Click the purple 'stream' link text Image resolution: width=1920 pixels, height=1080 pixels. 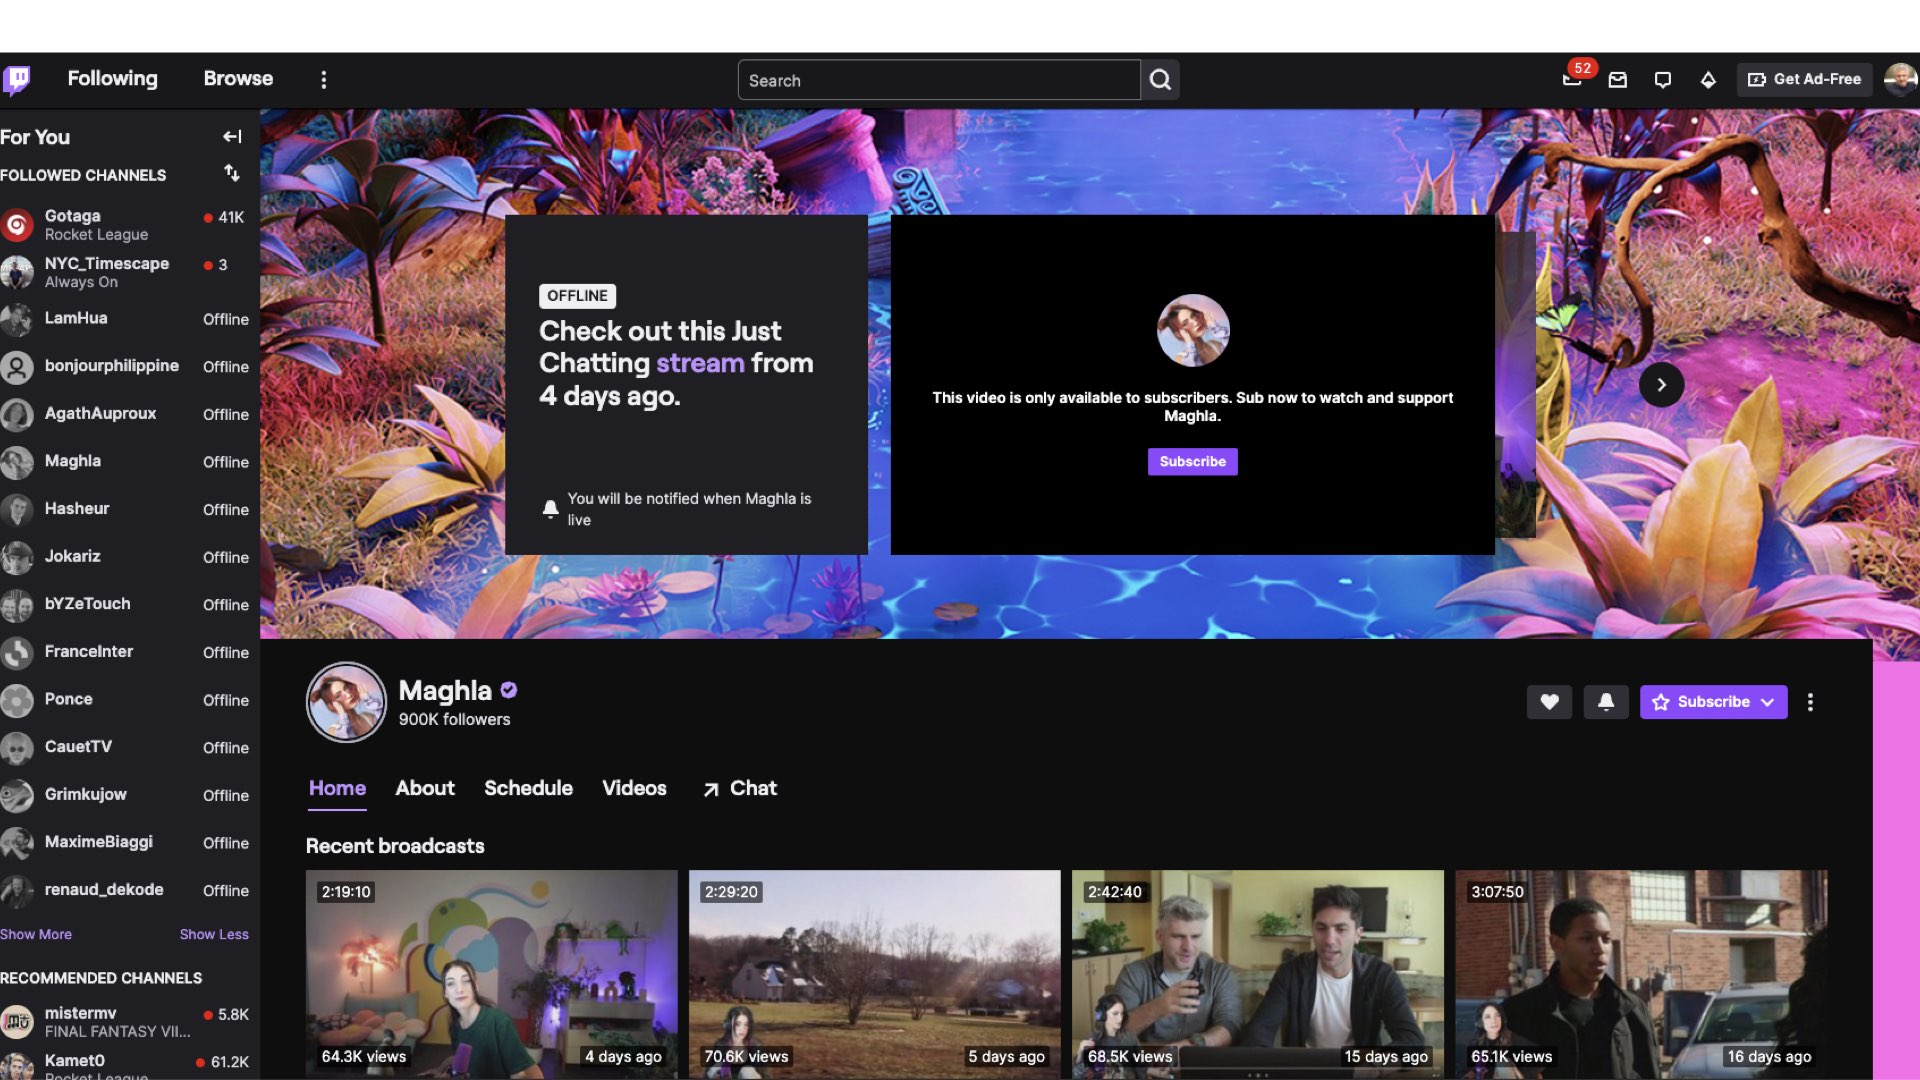tap(700, 363)
